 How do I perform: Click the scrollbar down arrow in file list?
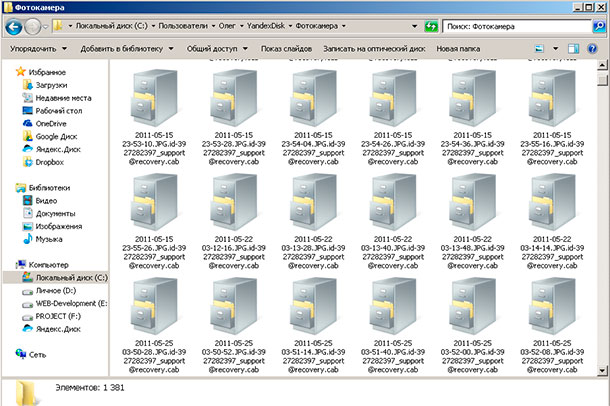[602, 371]
